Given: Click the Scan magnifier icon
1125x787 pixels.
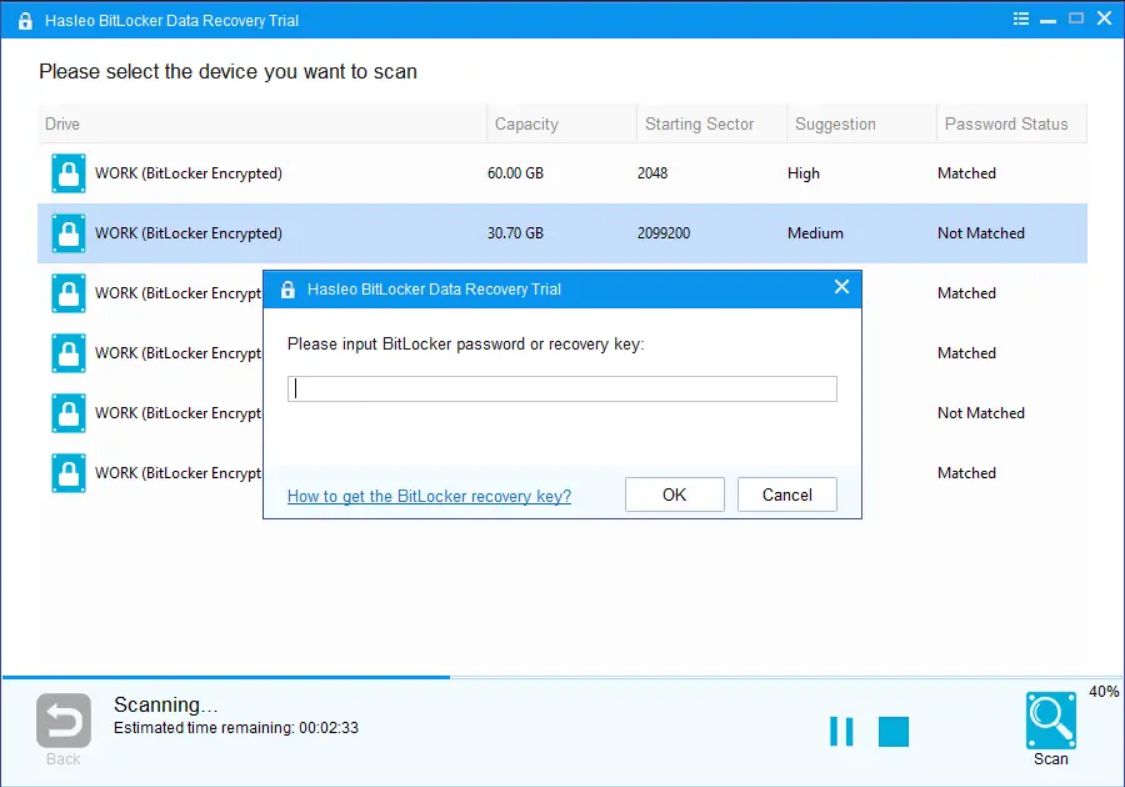Looking at the screenshot, I should [x=1050, y=720].
